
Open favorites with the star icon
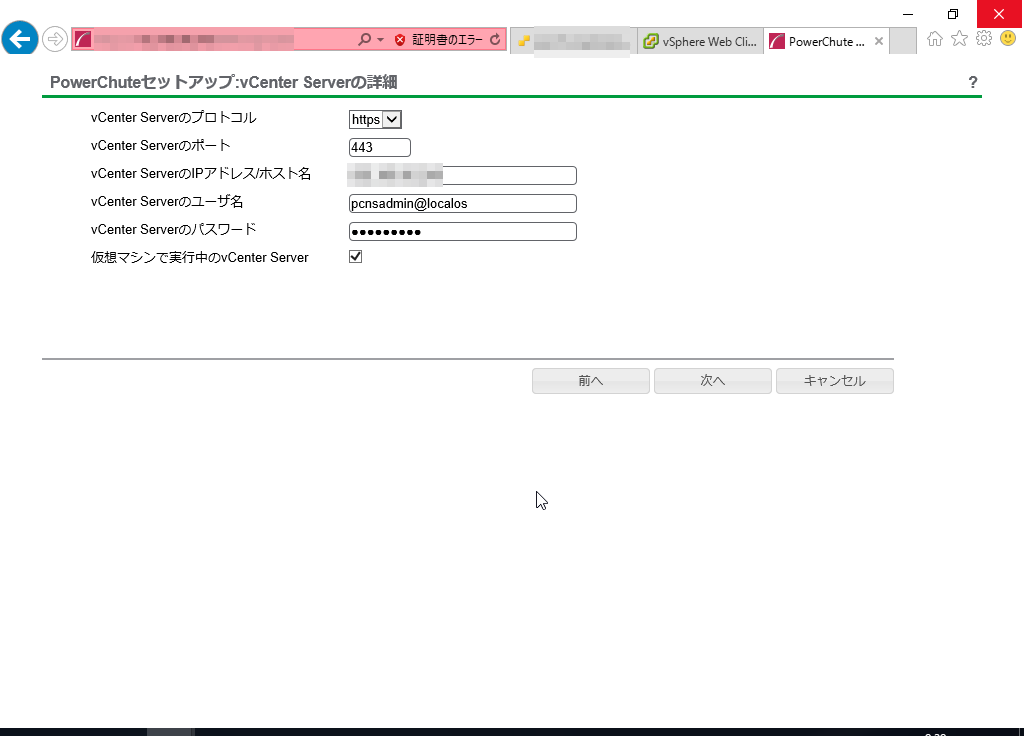click(x=959, y=39)
